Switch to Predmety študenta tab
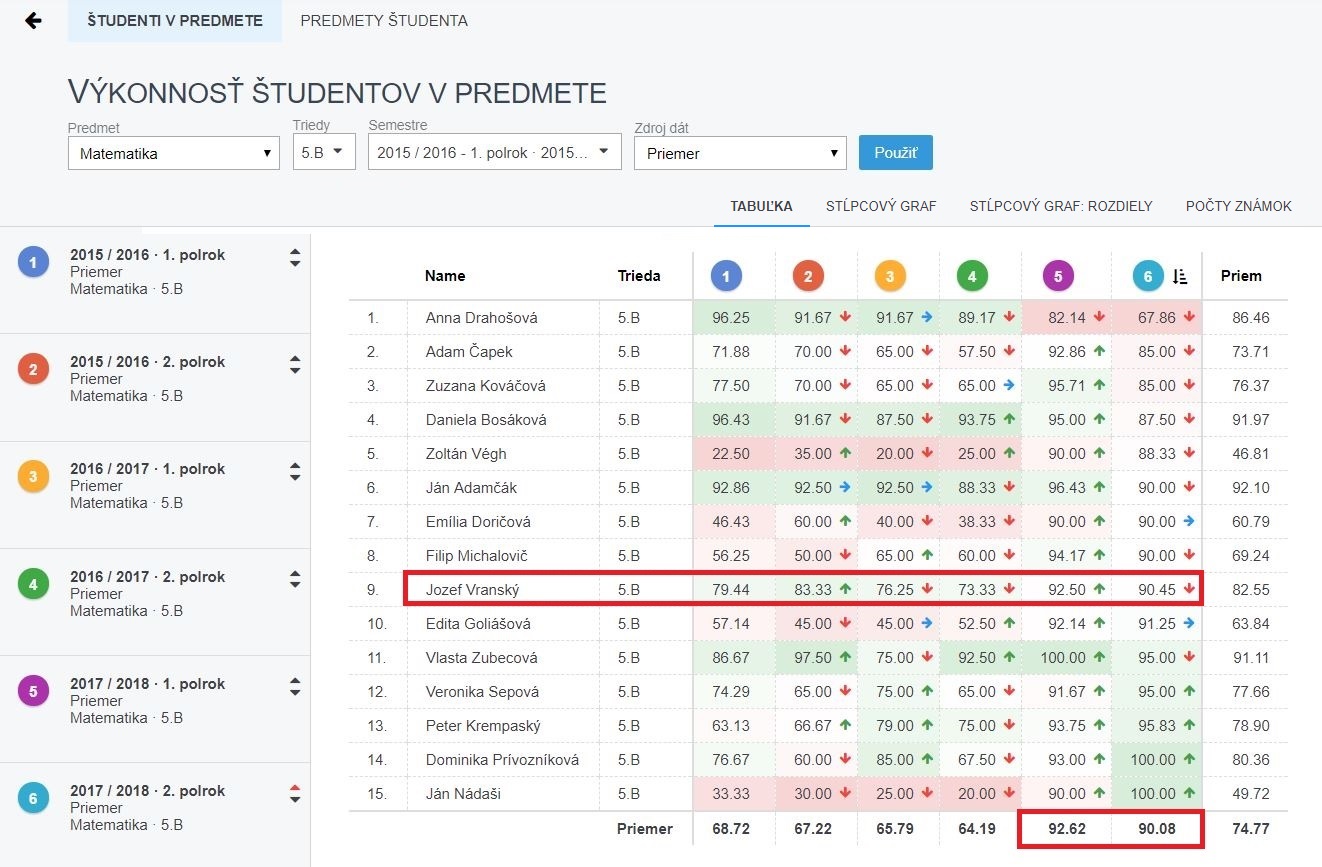Screen dimensions: 1322x867 pos(384,21)
